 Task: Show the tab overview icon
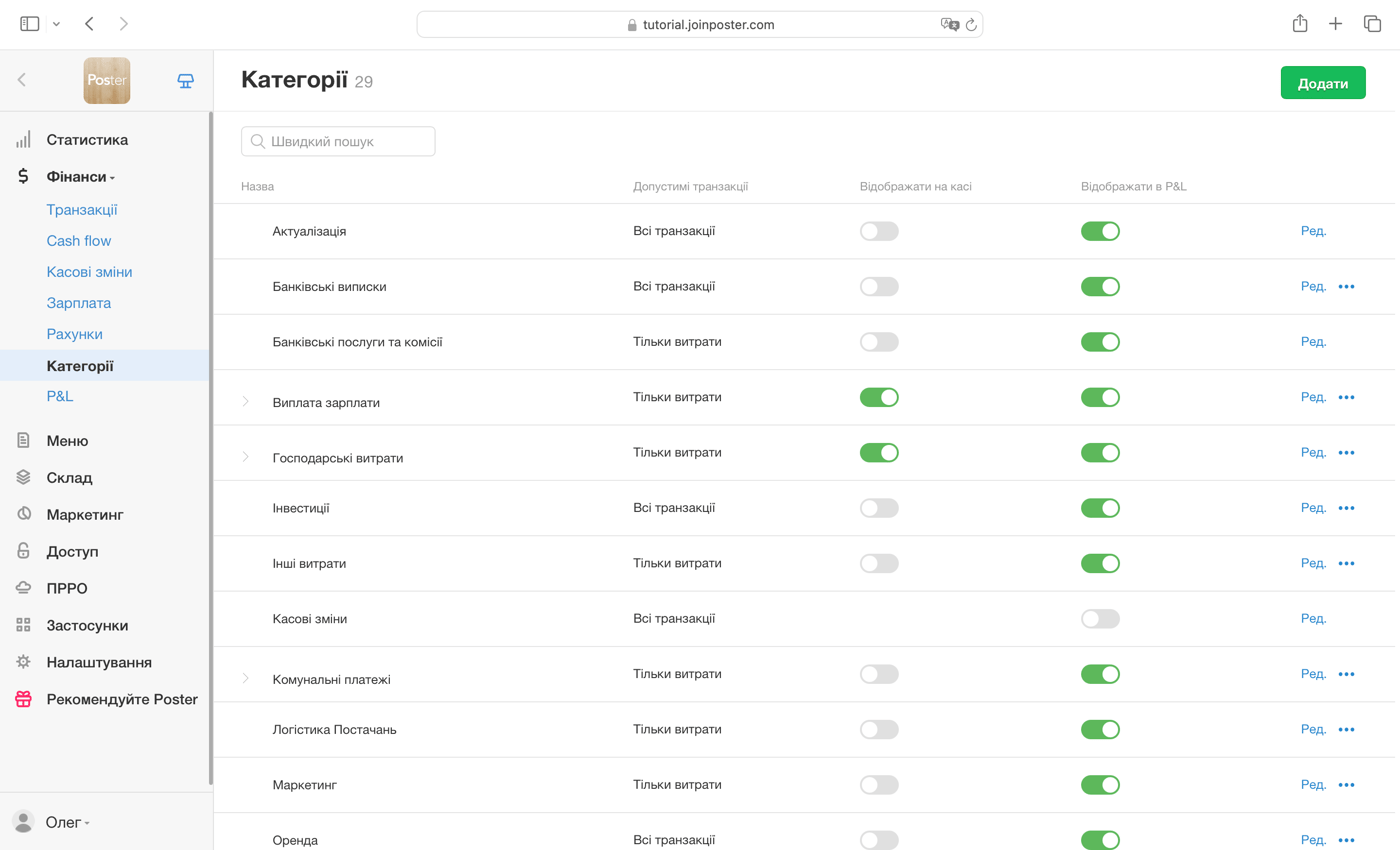(x=1372, y=24)
